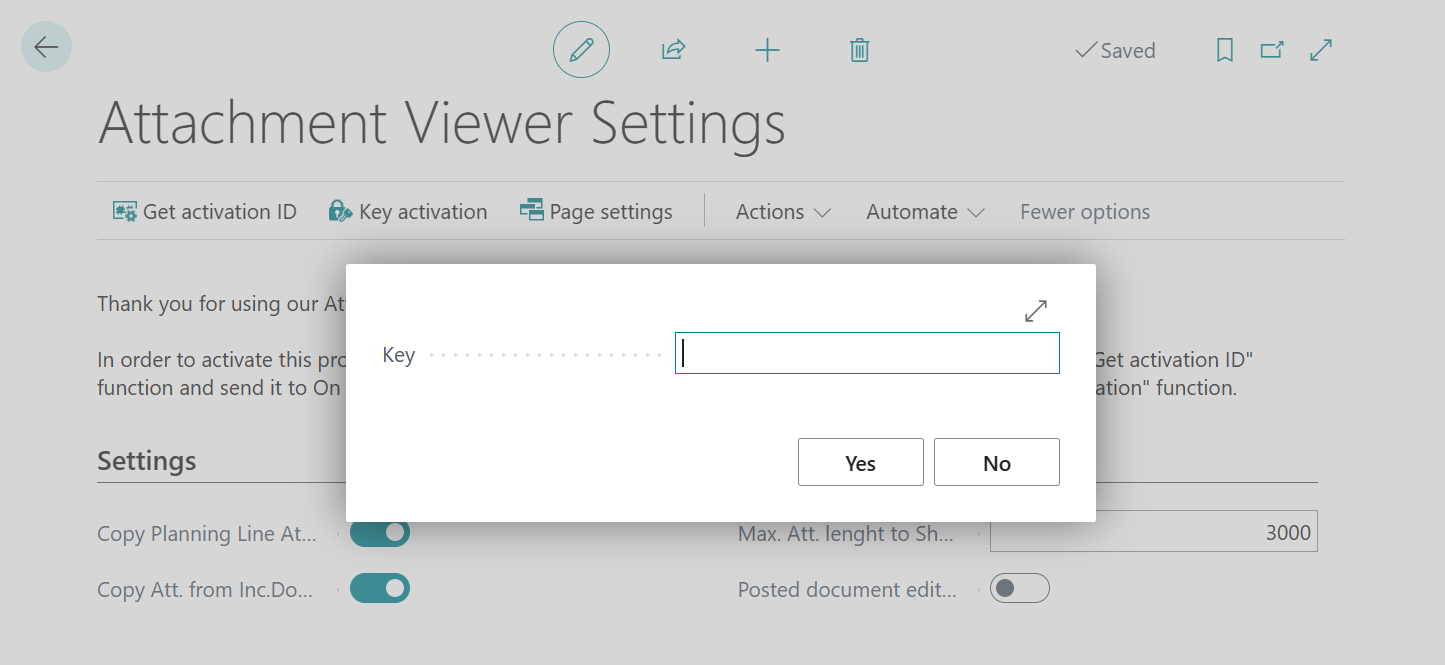Click the page-level expand arrows icon
1445x665 pixels.
[1321, 50]
